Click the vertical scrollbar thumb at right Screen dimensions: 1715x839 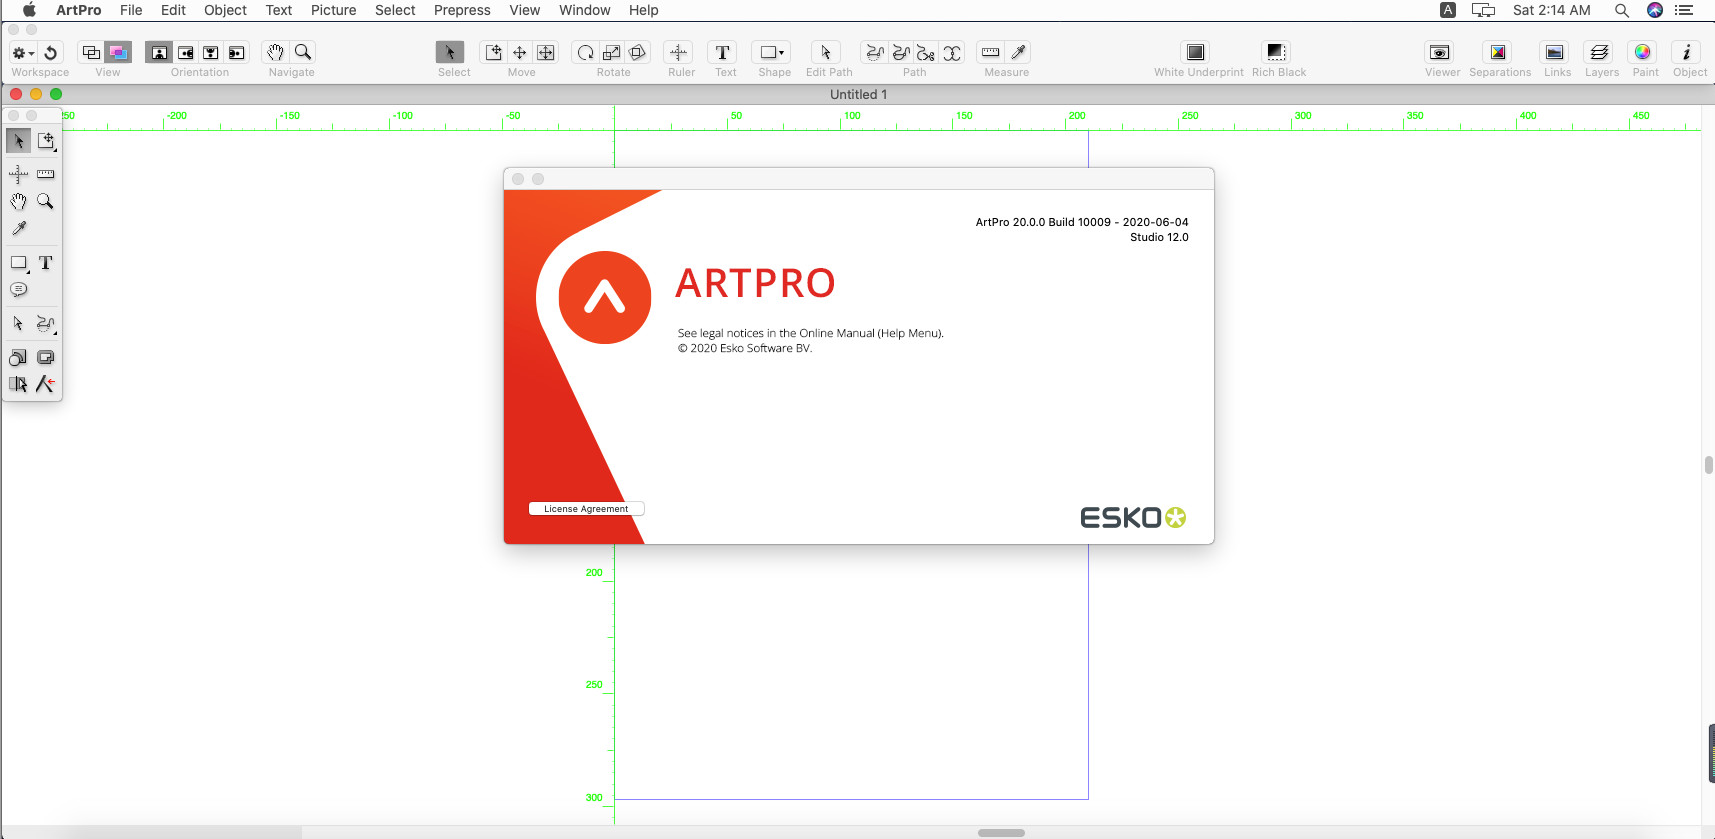(x=1709, y=465)
